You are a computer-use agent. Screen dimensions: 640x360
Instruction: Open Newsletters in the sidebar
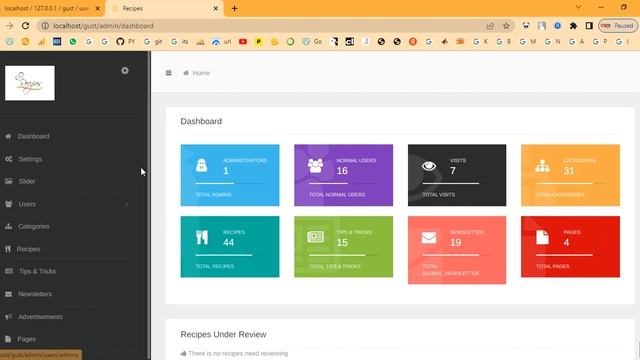click(x=35, y=294)
